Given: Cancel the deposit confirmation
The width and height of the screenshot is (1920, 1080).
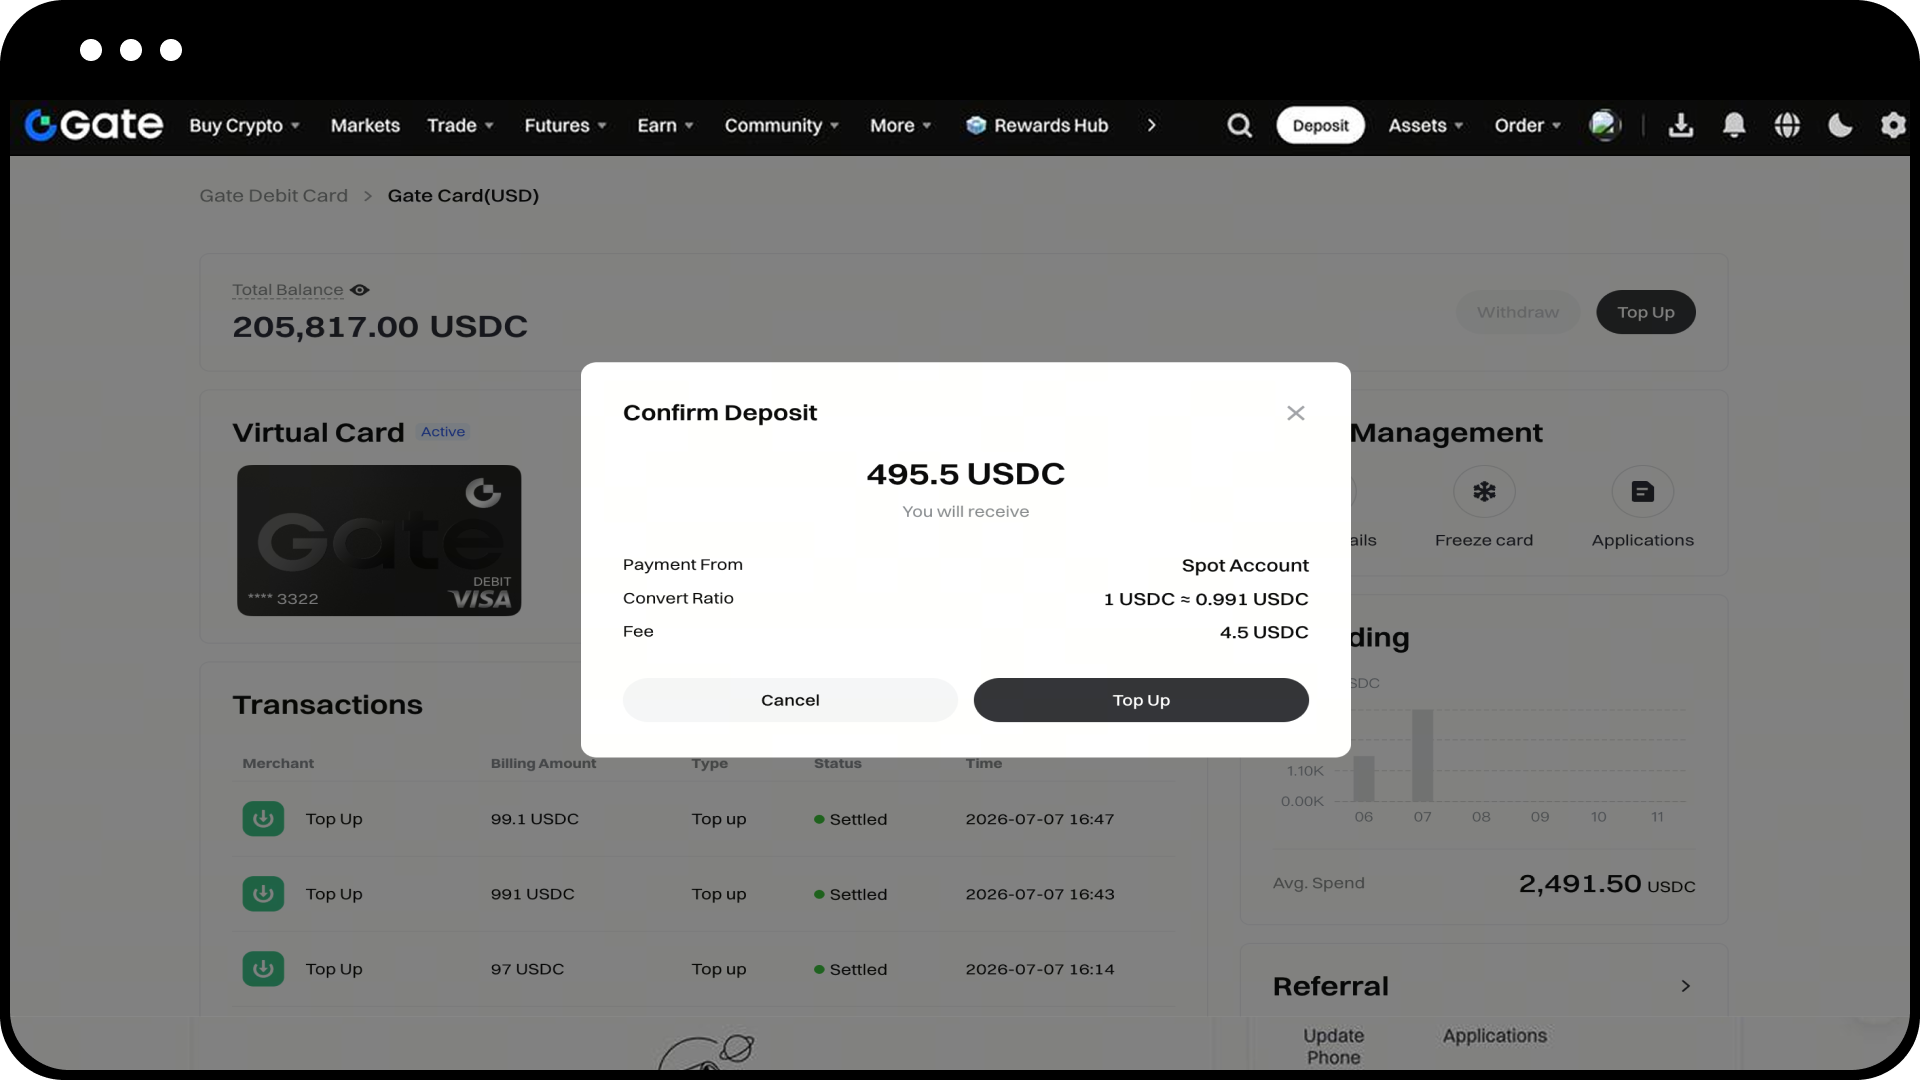Looking at the screenshot, I should tap(790, 700).
